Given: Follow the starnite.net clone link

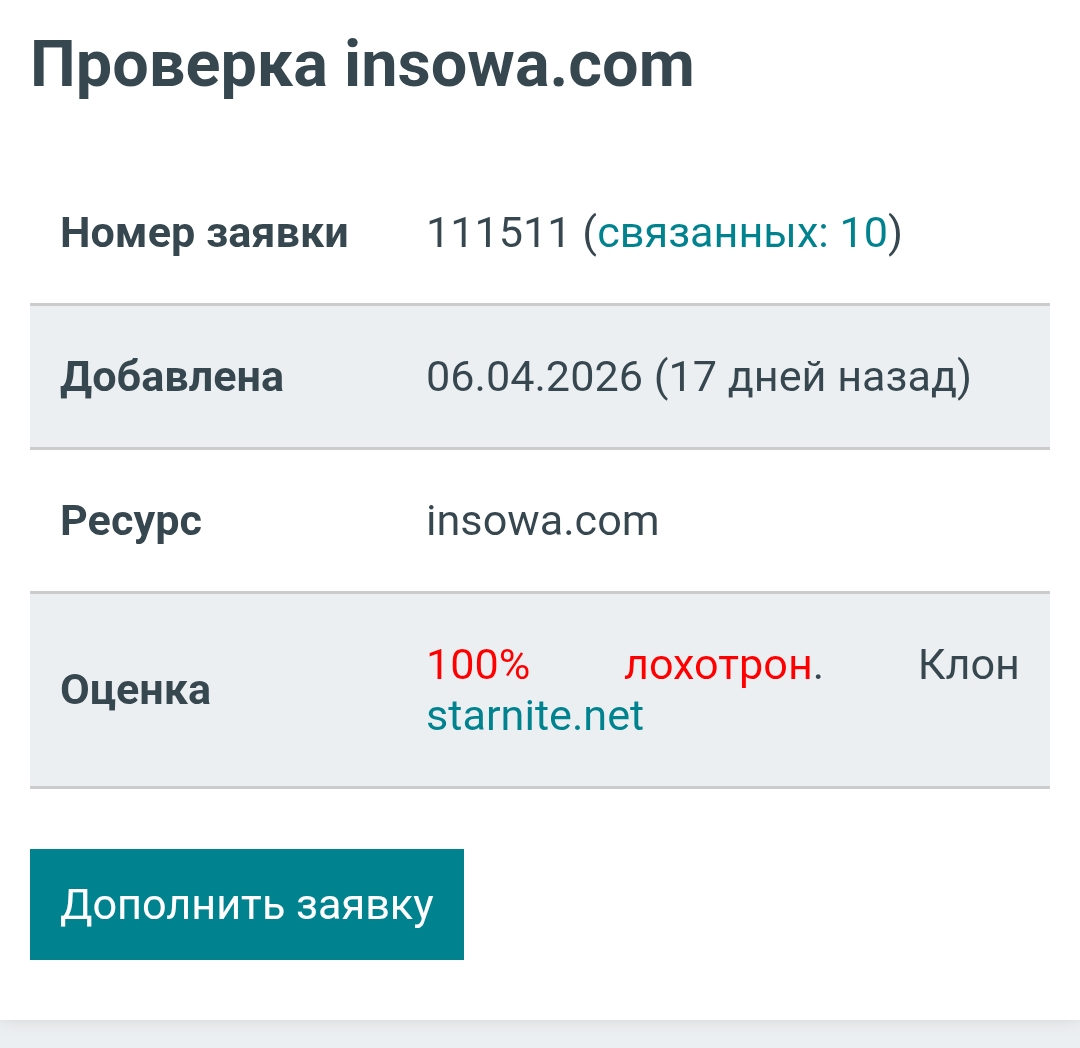Looking at the screenshot, I should point(535,716).
